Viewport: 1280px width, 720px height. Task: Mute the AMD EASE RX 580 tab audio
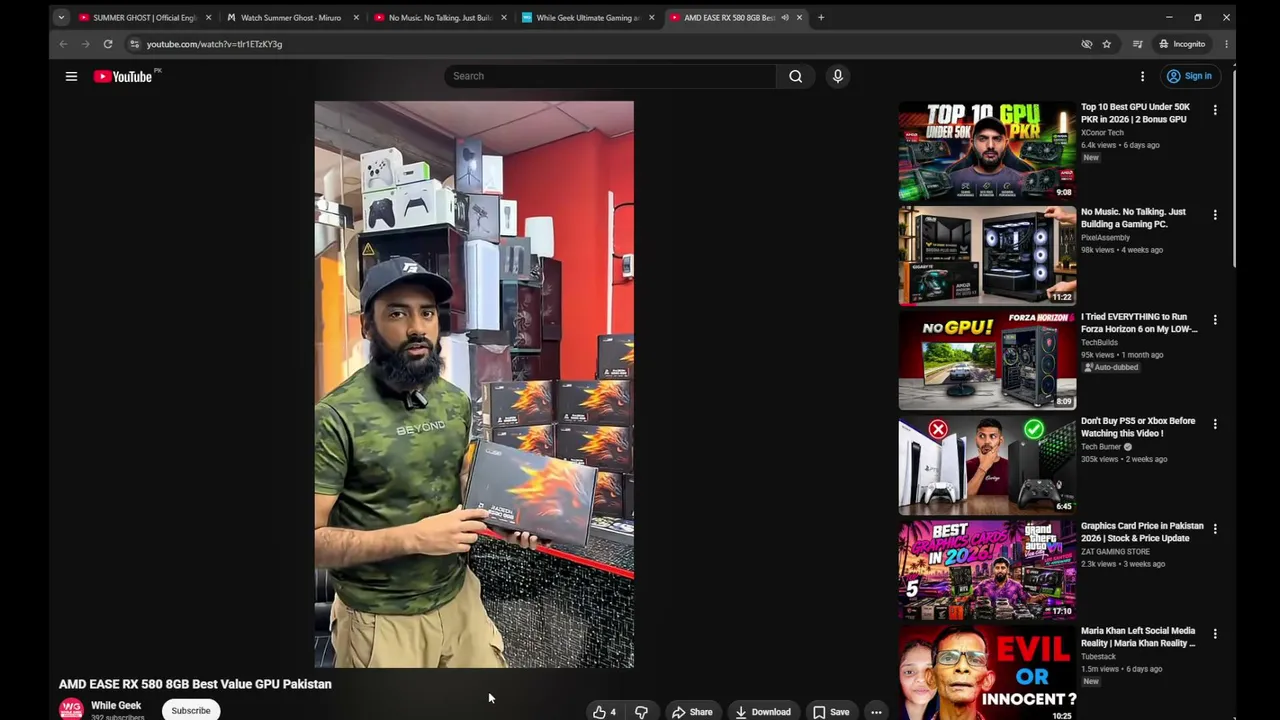(785, 17)
